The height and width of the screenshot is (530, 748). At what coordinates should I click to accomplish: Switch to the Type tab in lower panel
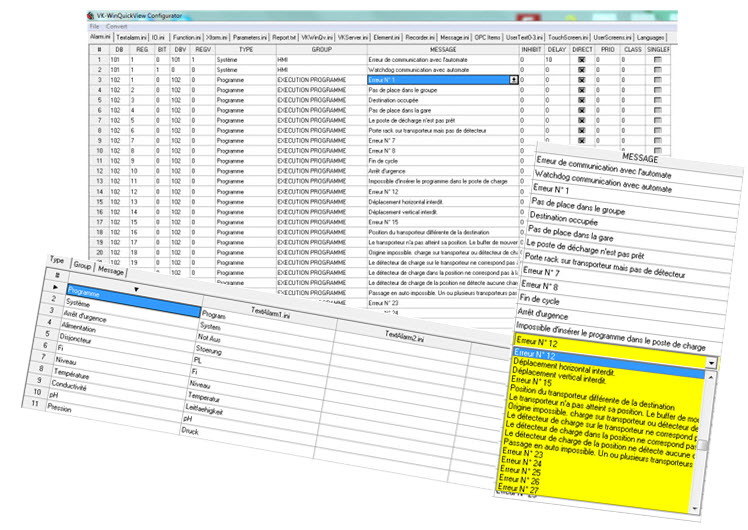coord(57,260)
